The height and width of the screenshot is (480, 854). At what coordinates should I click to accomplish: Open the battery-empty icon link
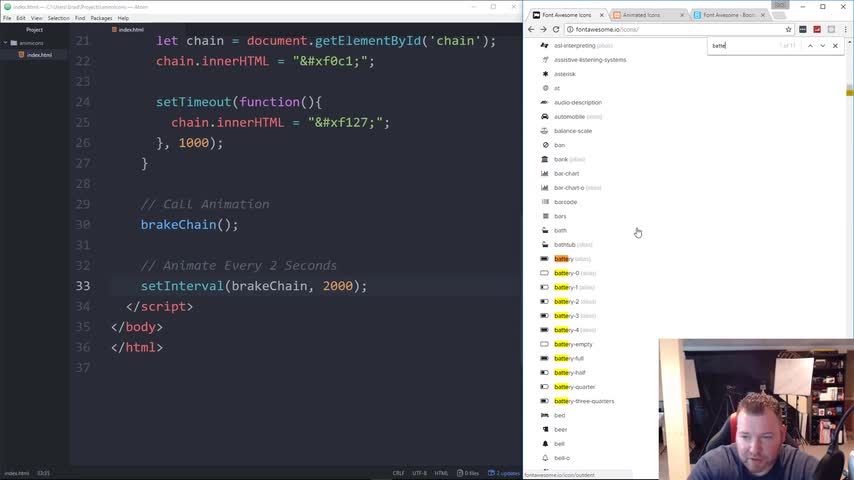(574, 344)
